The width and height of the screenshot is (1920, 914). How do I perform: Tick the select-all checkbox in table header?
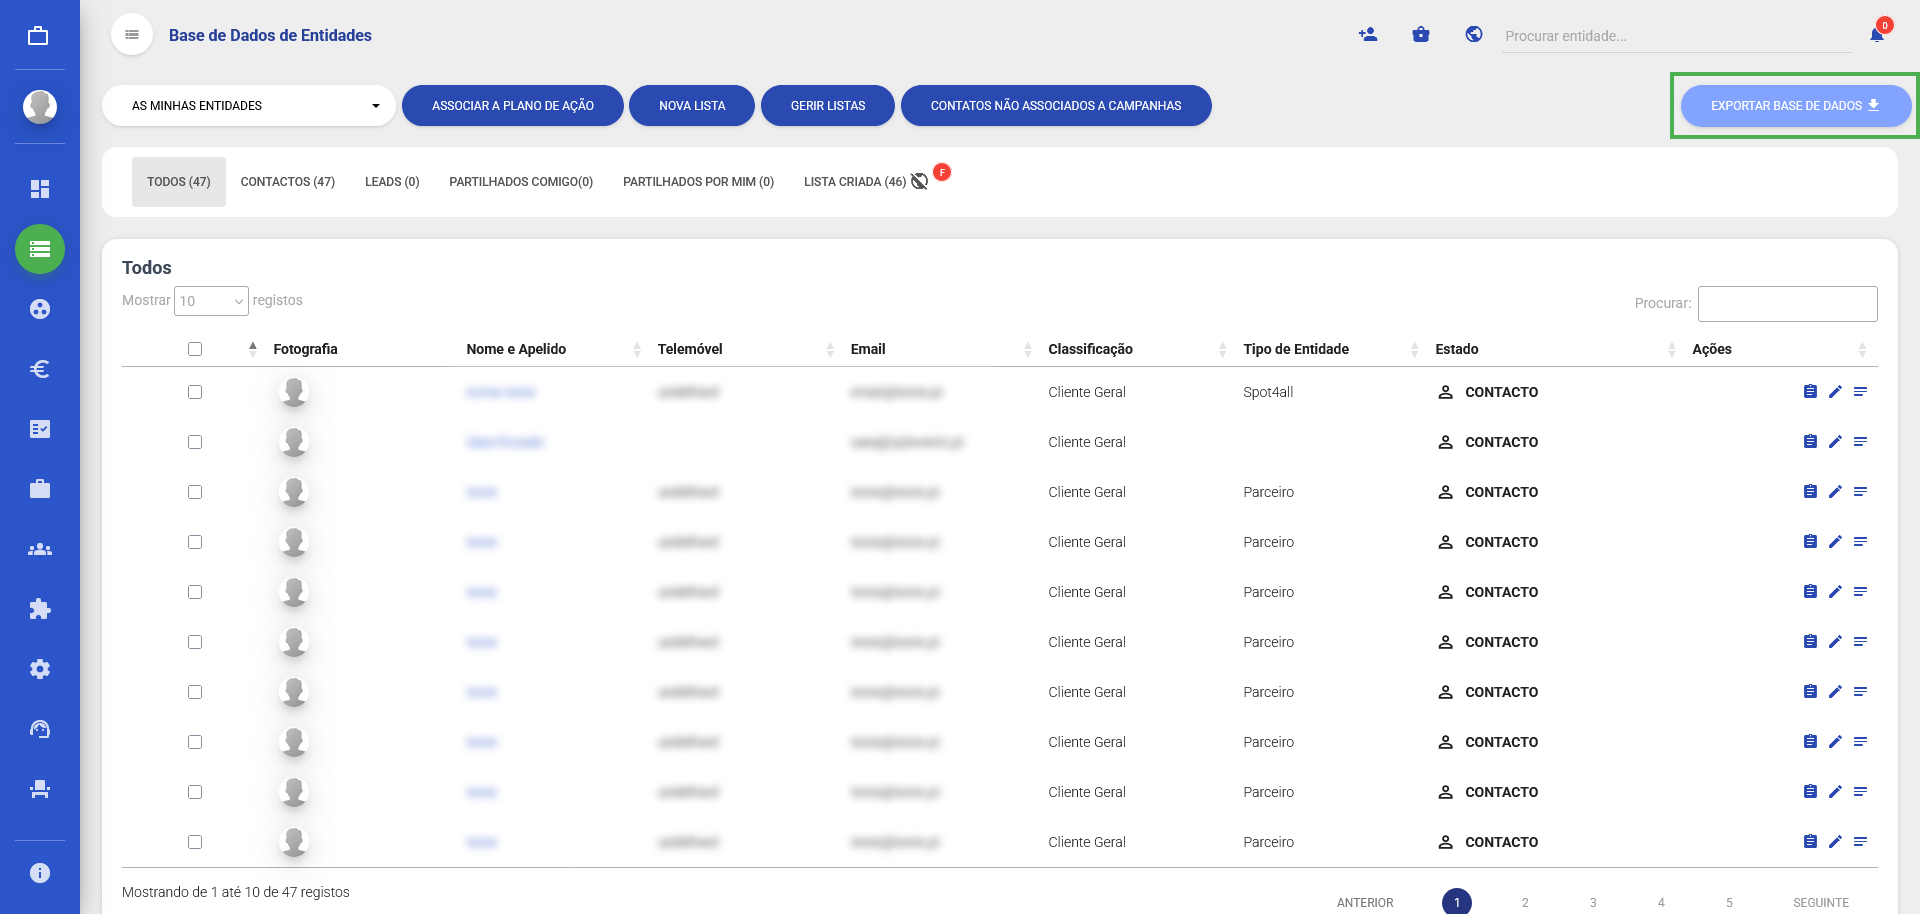[195, 349]
